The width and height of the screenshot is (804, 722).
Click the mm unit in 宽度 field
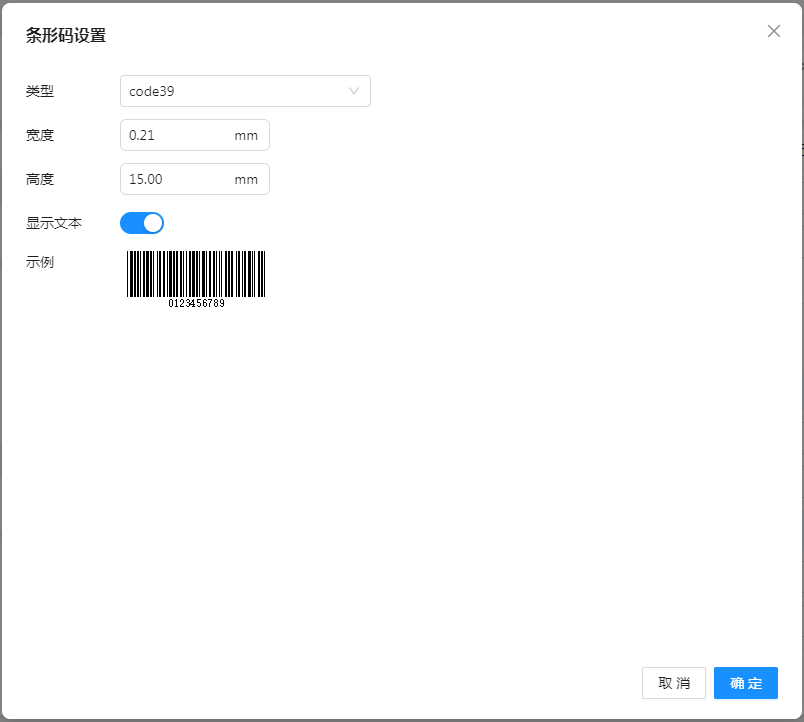246,135
